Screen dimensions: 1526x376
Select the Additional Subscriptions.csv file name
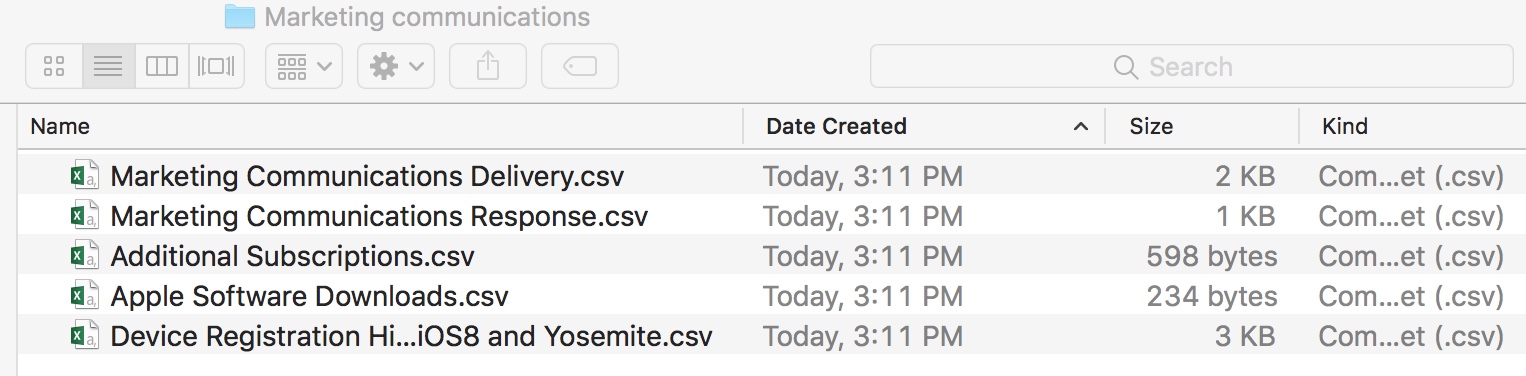coord(292,257)
